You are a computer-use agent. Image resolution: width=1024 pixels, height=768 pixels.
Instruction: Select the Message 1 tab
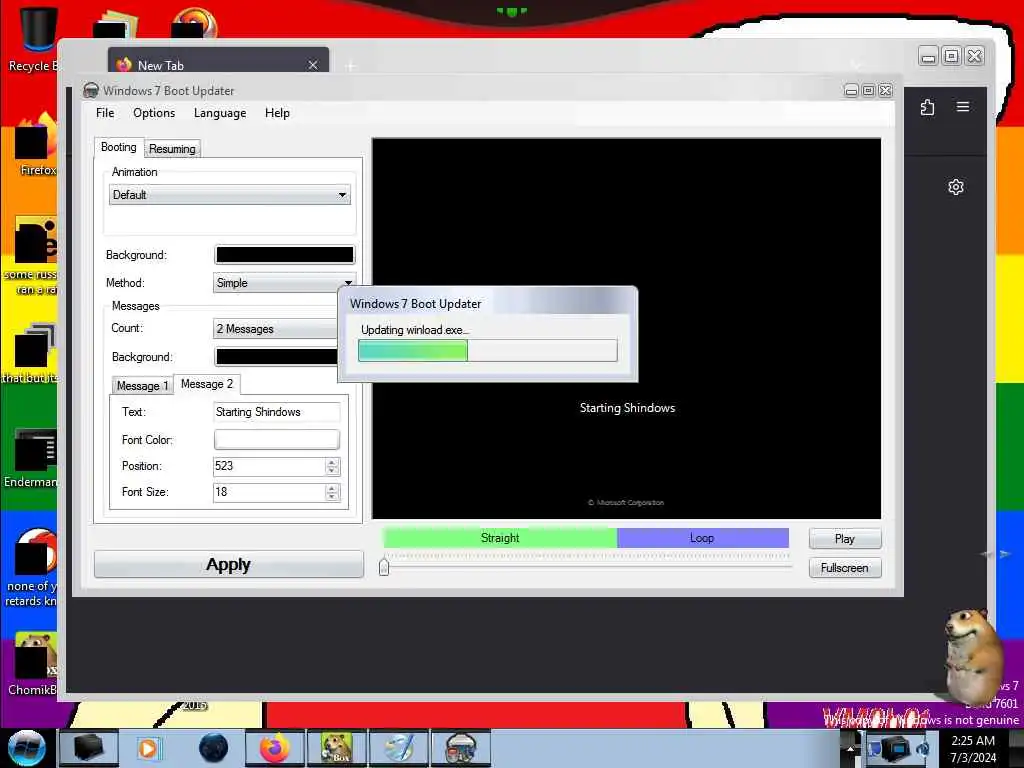[142, 386]
